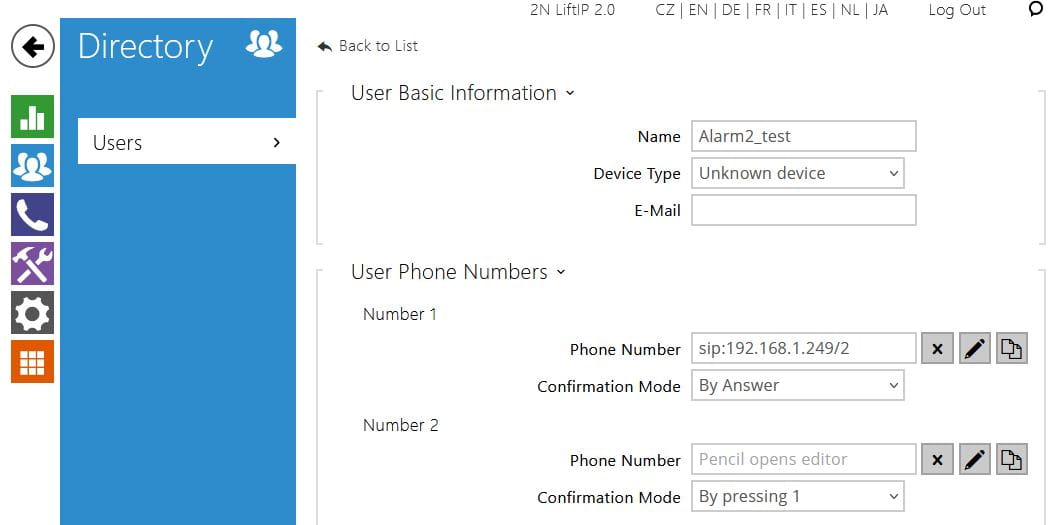
Task: Open pencil editor for Number 1
Action: click(x=975, y=349)
